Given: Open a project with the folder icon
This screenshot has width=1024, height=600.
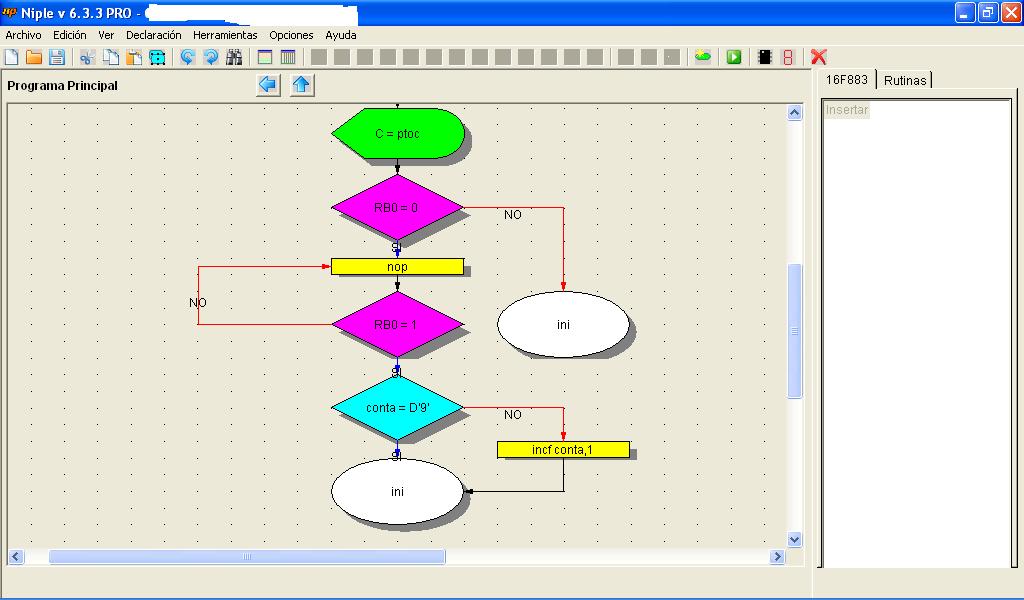Looking at the screenshot, I should 34,57.
